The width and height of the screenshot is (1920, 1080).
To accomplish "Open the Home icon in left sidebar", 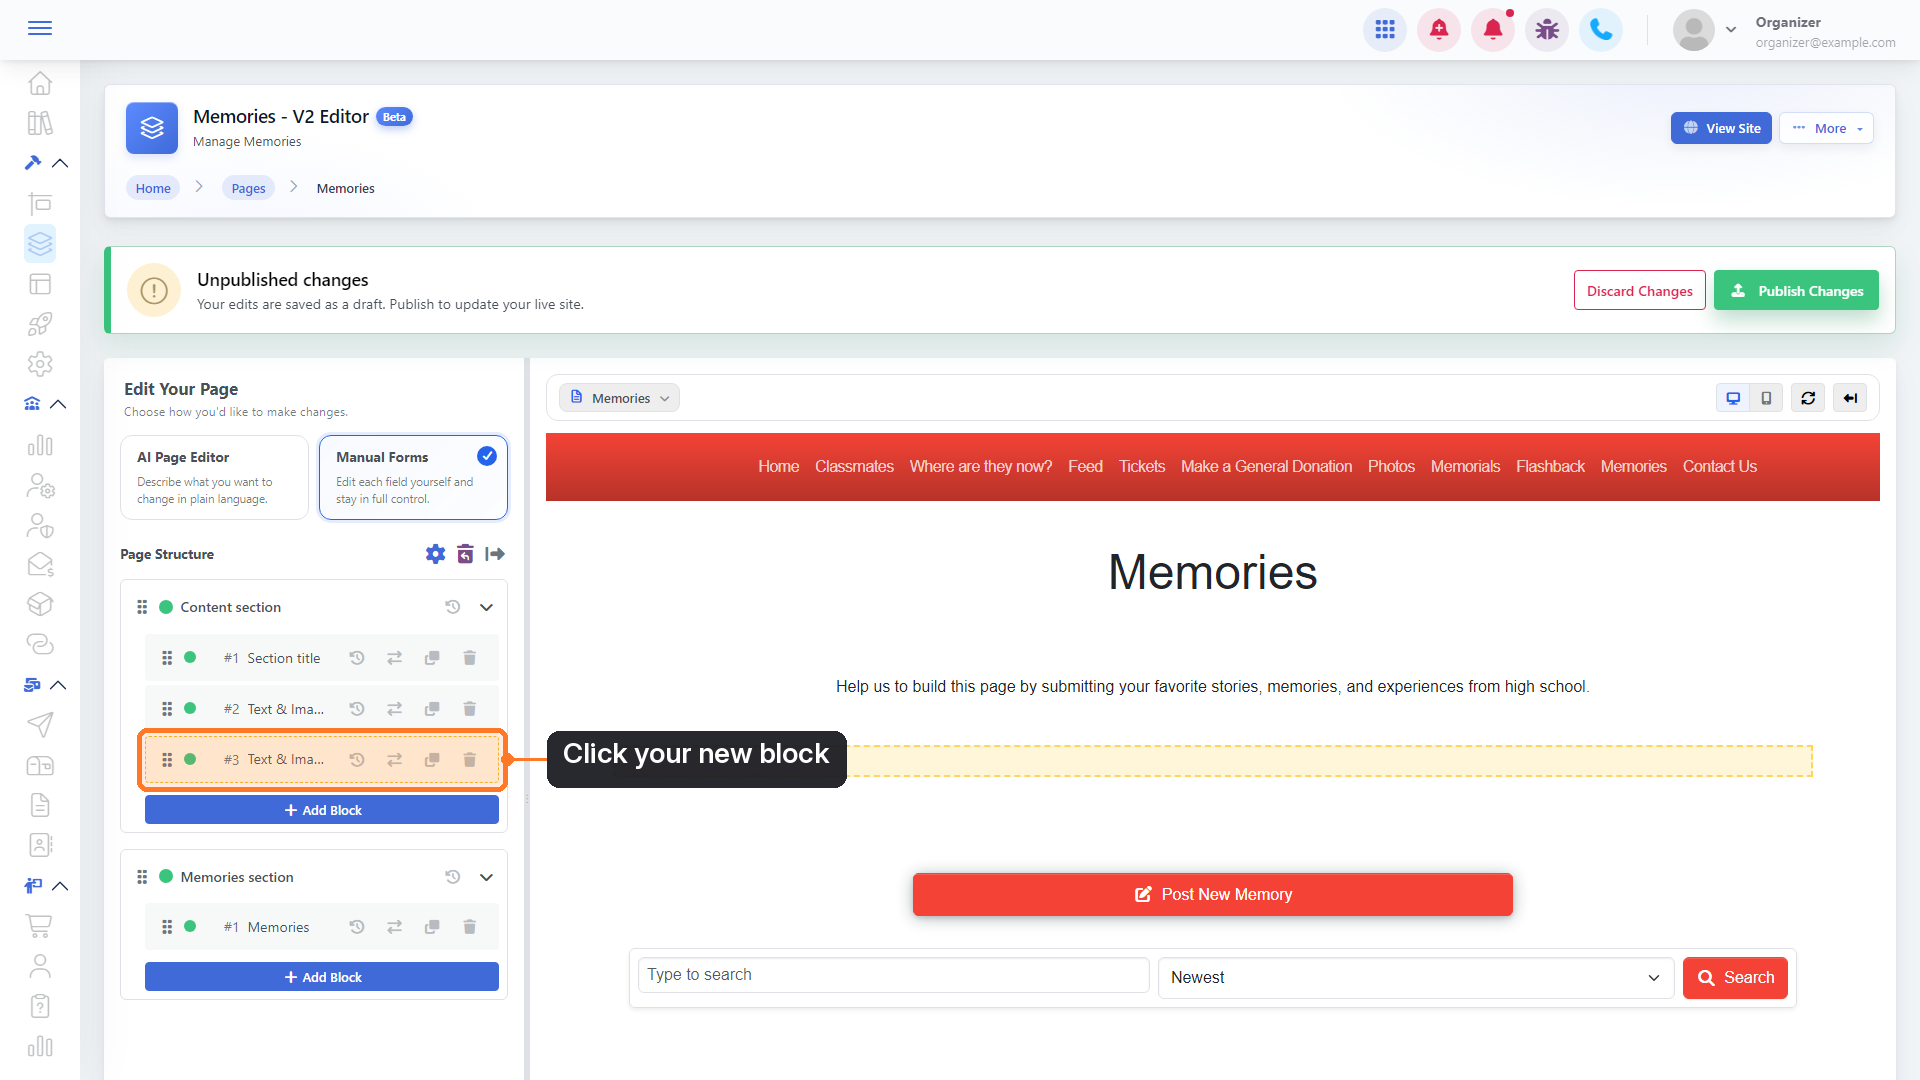I will 40,83.
